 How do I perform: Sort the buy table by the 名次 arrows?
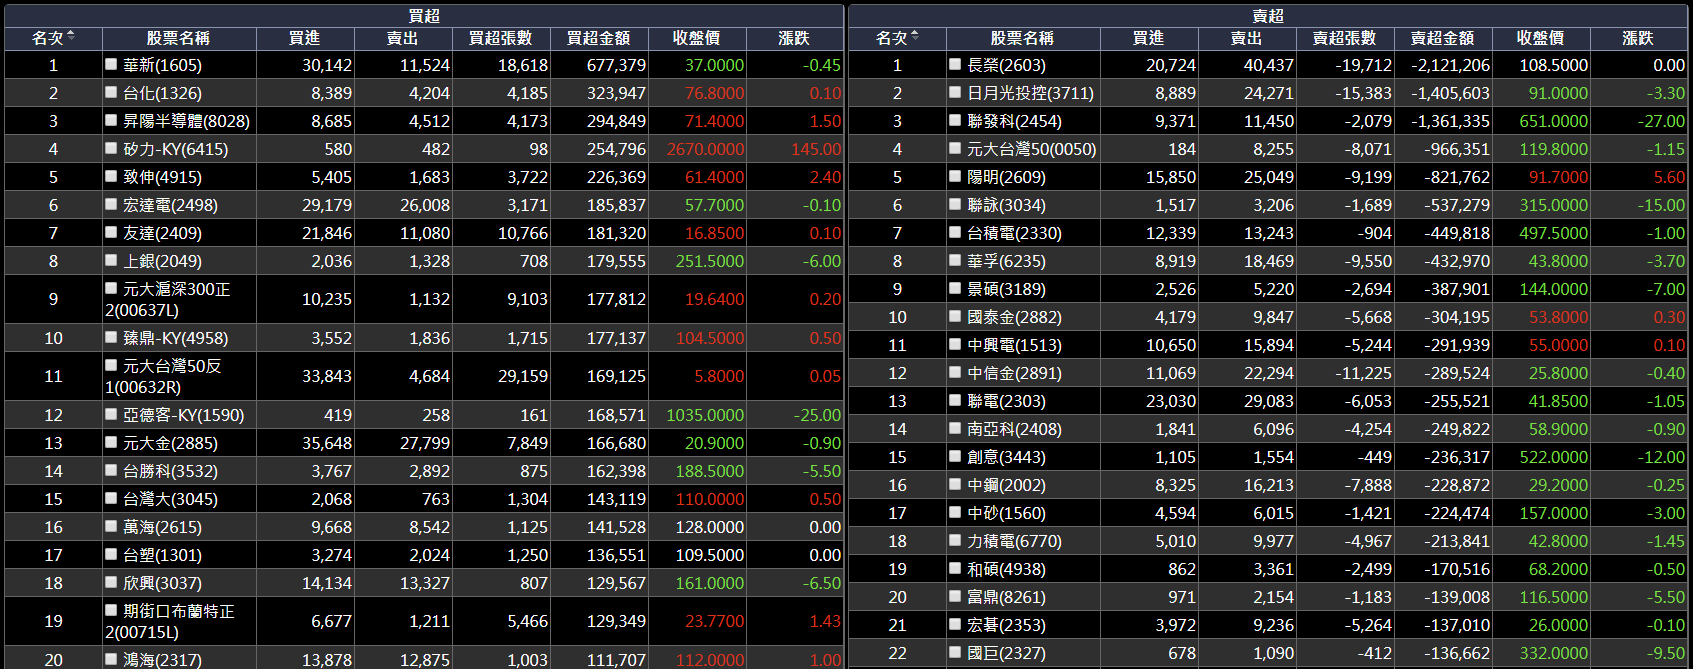[x=71, y=37]
